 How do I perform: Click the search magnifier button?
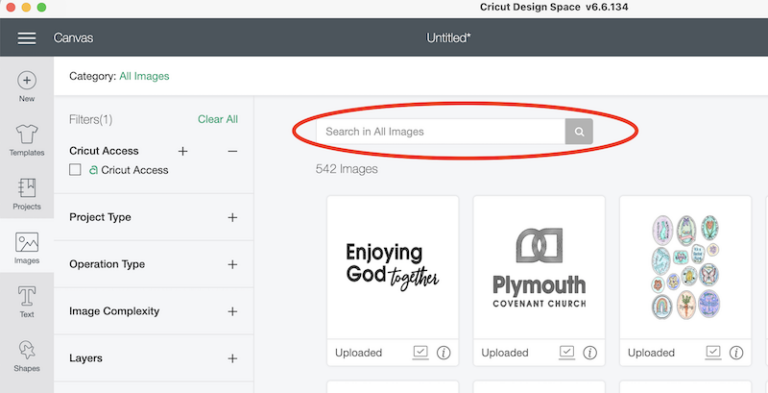(x=579, y=131)
